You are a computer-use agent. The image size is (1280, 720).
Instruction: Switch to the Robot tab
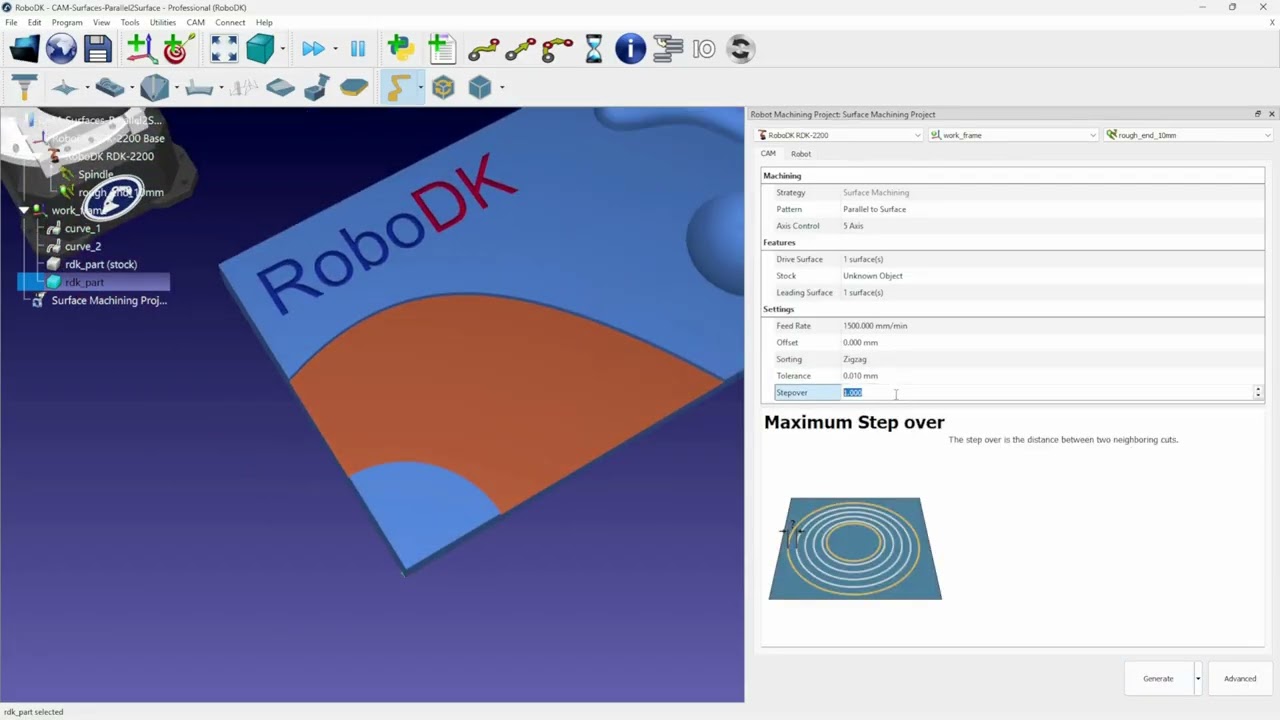[801, 154]
